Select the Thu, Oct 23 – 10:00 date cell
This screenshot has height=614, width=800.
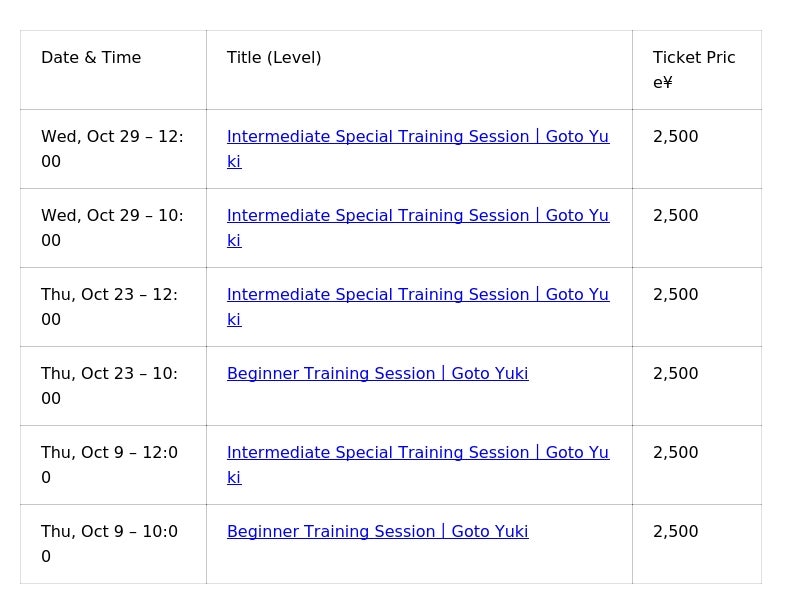click(x=109, y=386)
